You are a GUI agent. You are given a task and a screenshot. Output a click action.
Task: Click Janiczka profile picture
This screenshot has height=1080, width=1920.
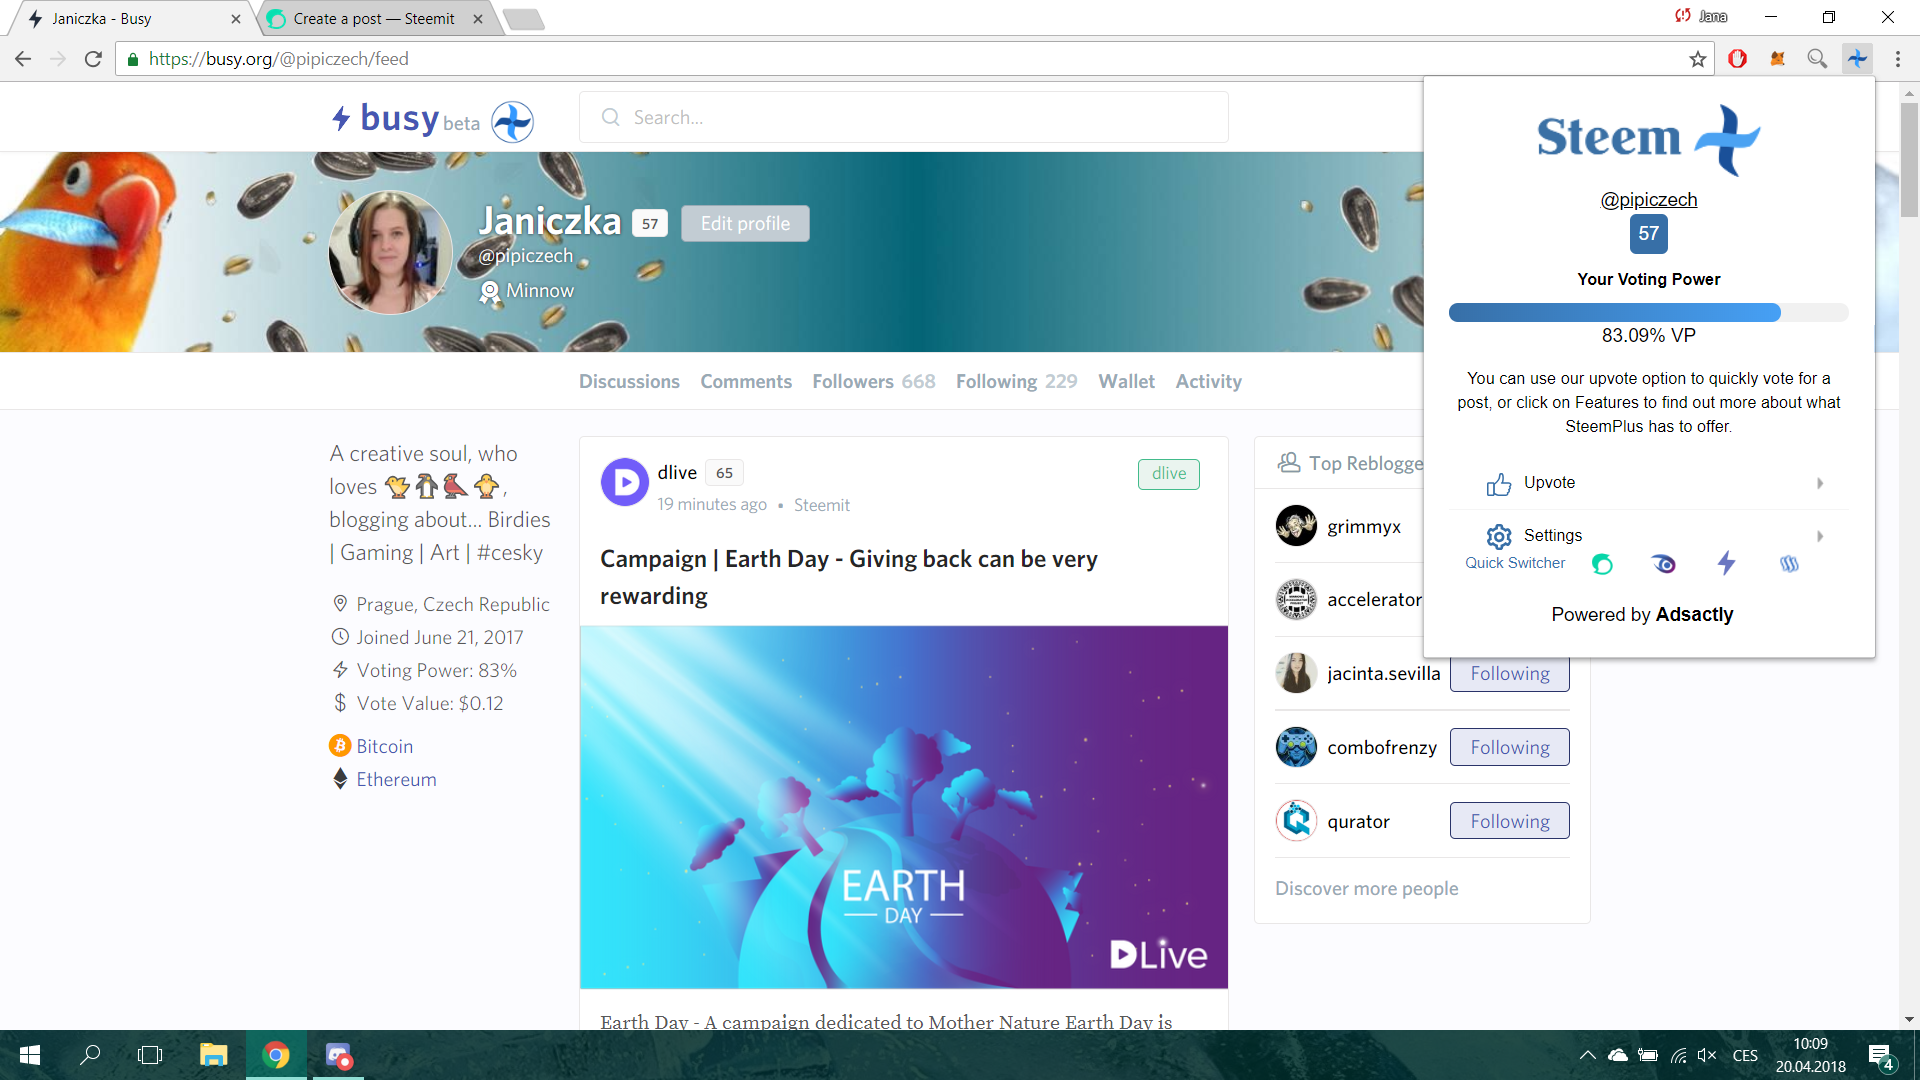pyautogui.click(x=390, y=252)
